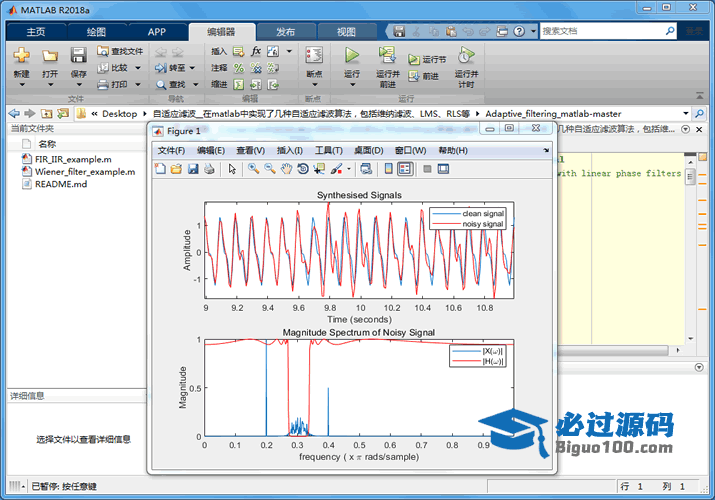Viewport: 715px width, 500px height.
Task: Click Save Figure icon in Figure 1 toolbar
Action: (193, 169)
